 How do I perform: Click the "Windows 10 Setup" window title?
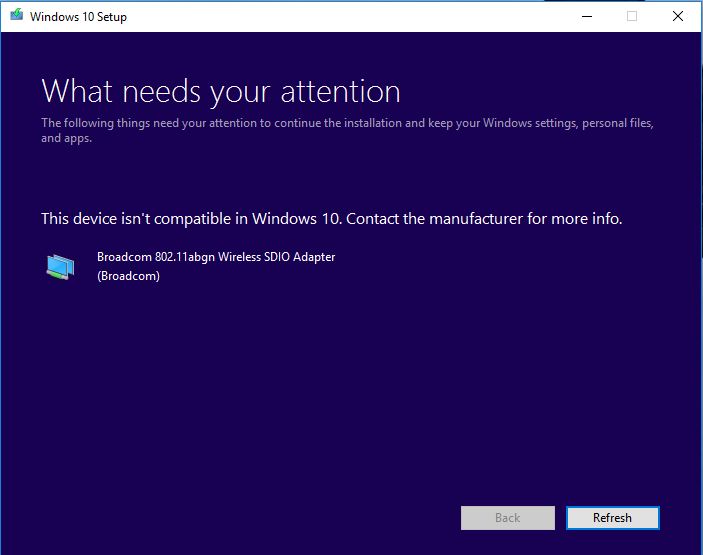point(78,17)
